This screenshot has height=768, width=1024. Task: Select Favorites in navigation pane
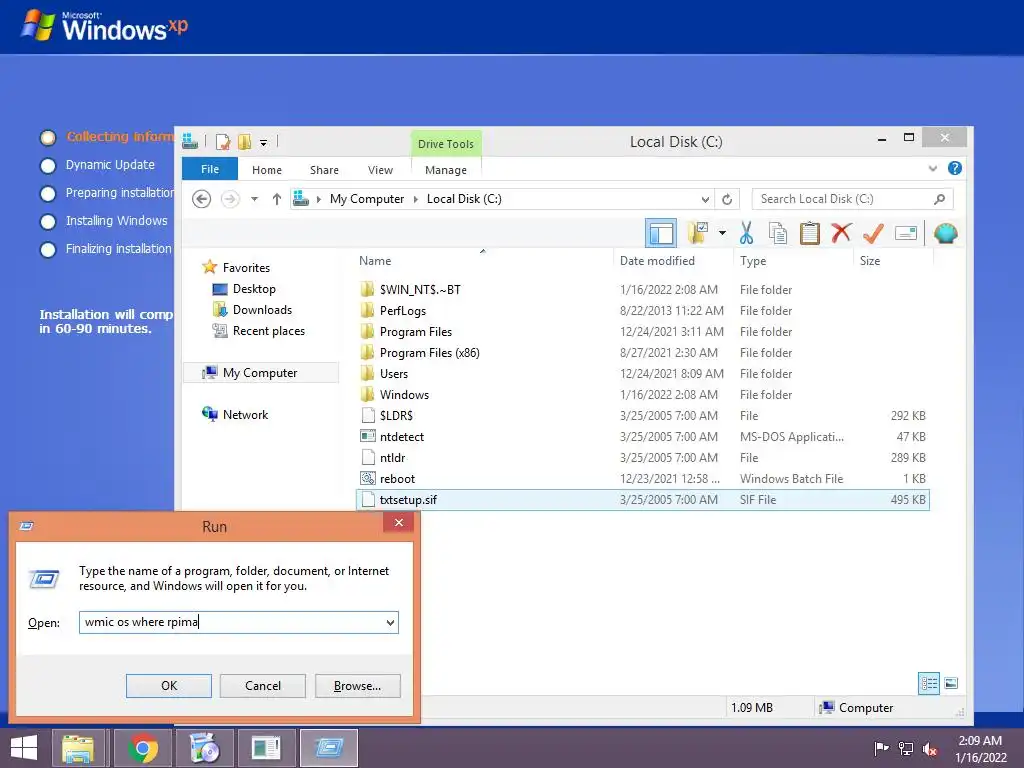[246, 268]
